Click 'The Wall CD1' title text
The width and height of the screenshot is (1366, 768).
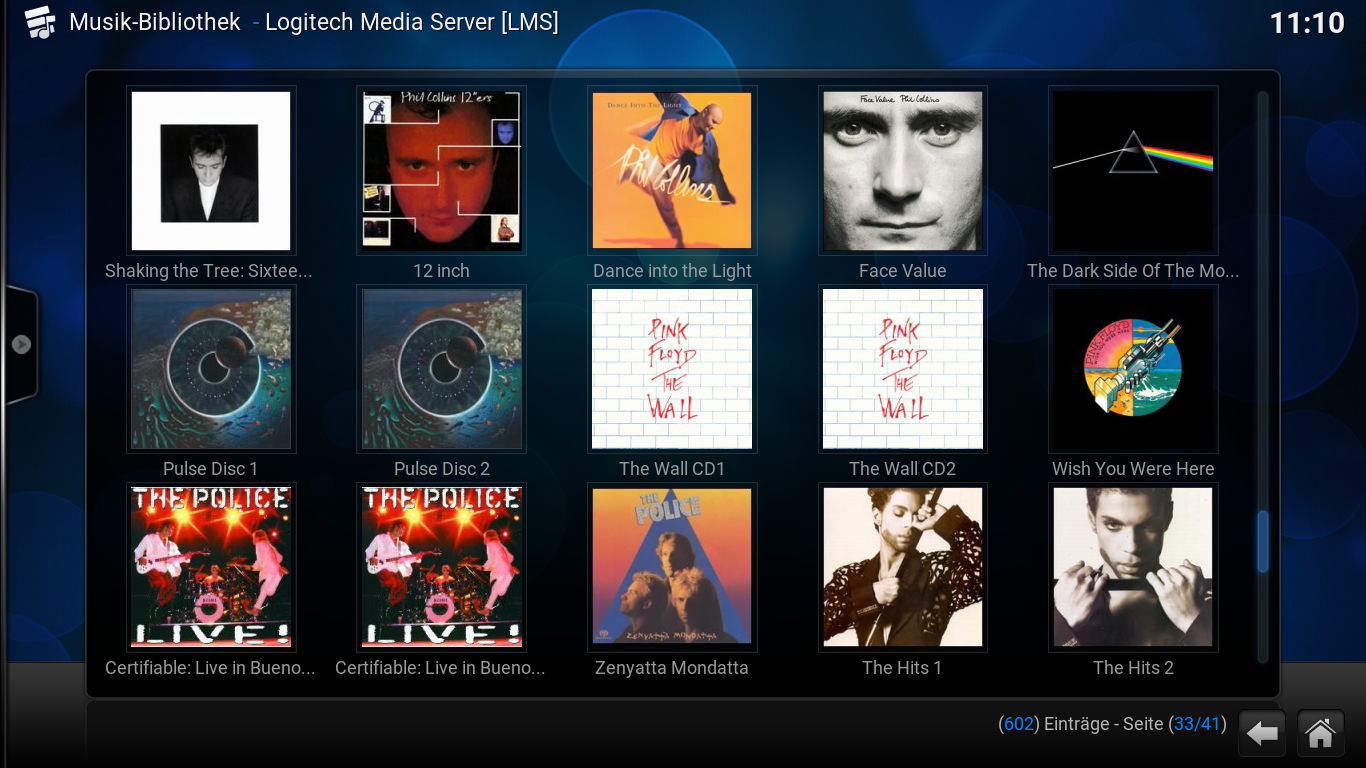point(672,469)
